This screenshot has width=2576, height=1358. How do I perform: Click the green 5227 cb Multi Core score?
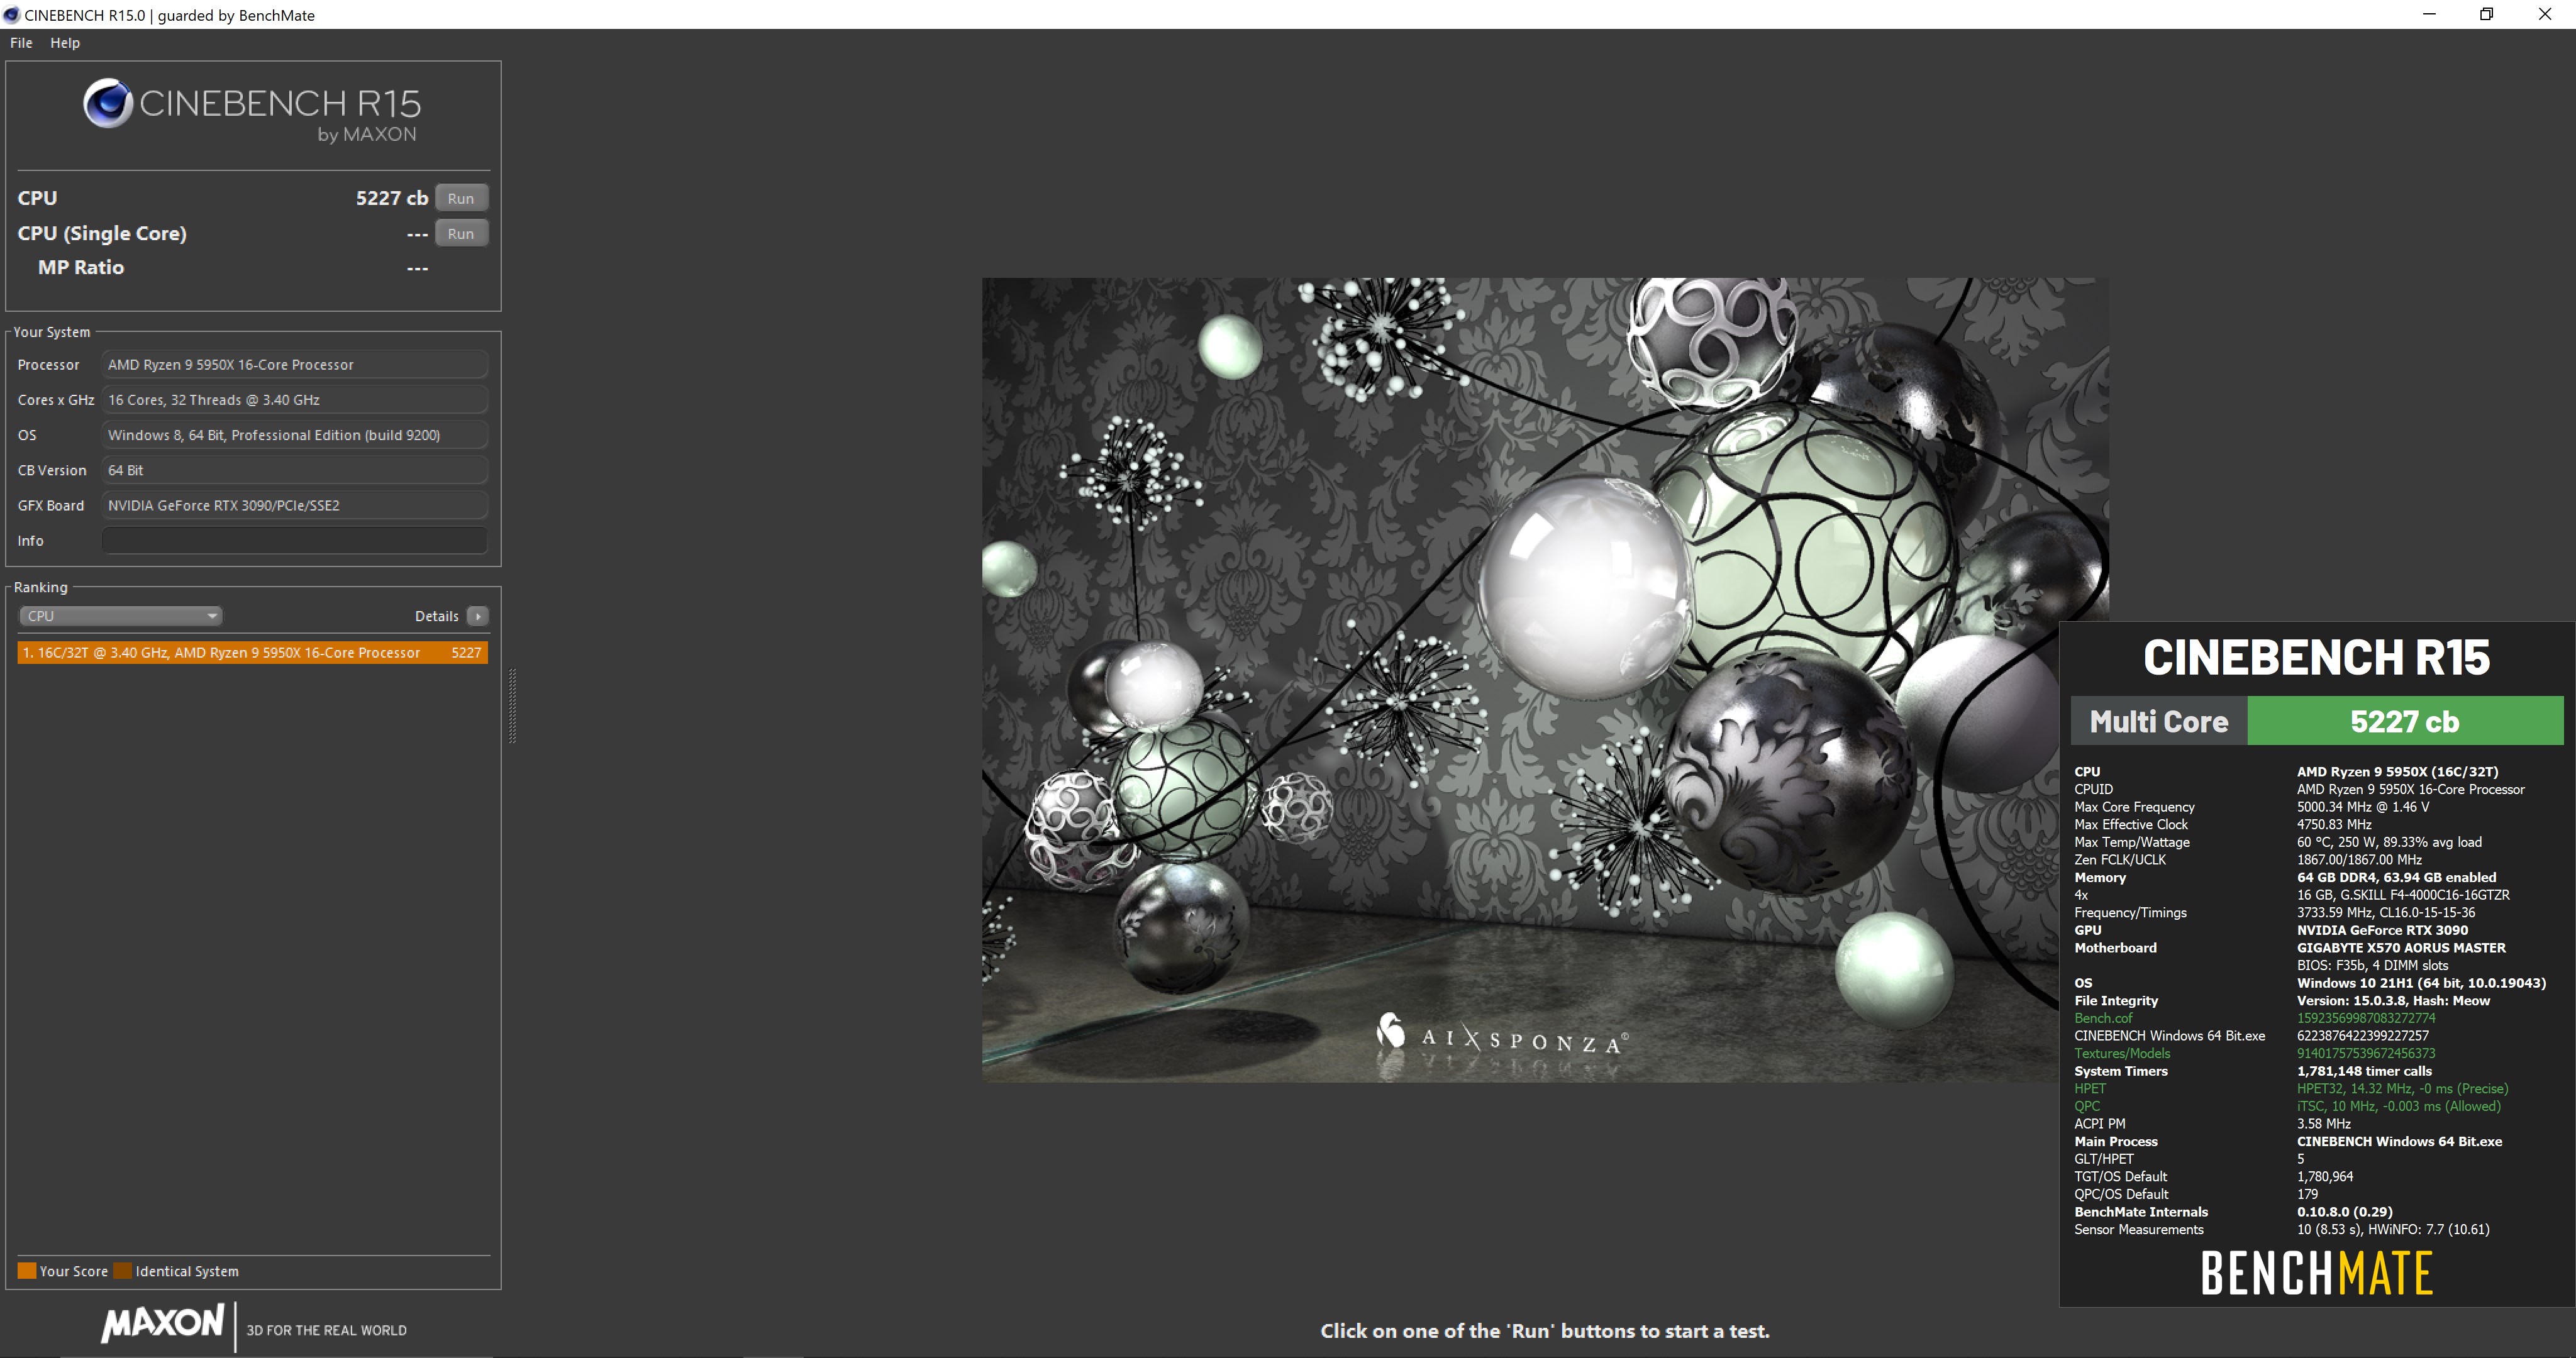click(x=2404, y=721)
